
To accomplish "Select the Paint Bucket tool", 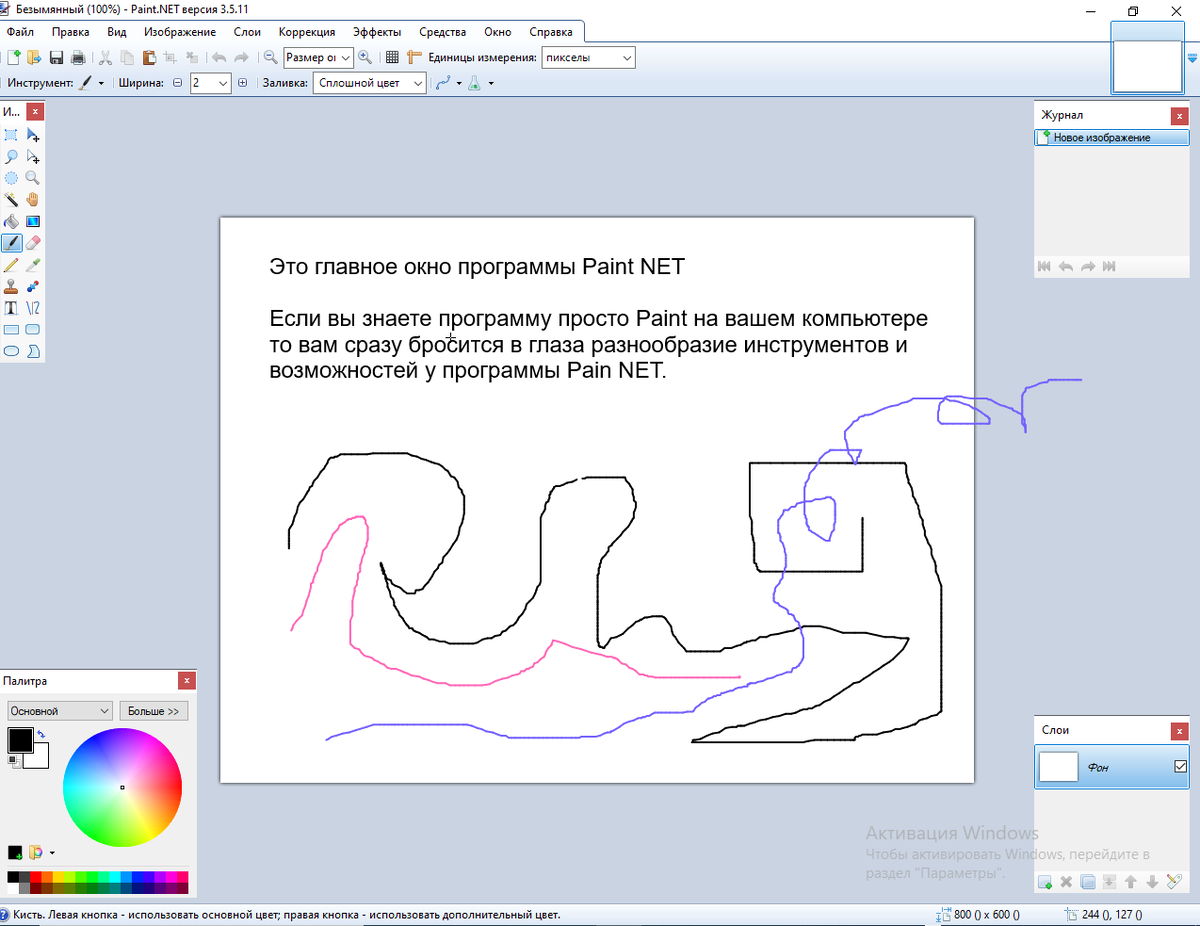I will (12, 221).
